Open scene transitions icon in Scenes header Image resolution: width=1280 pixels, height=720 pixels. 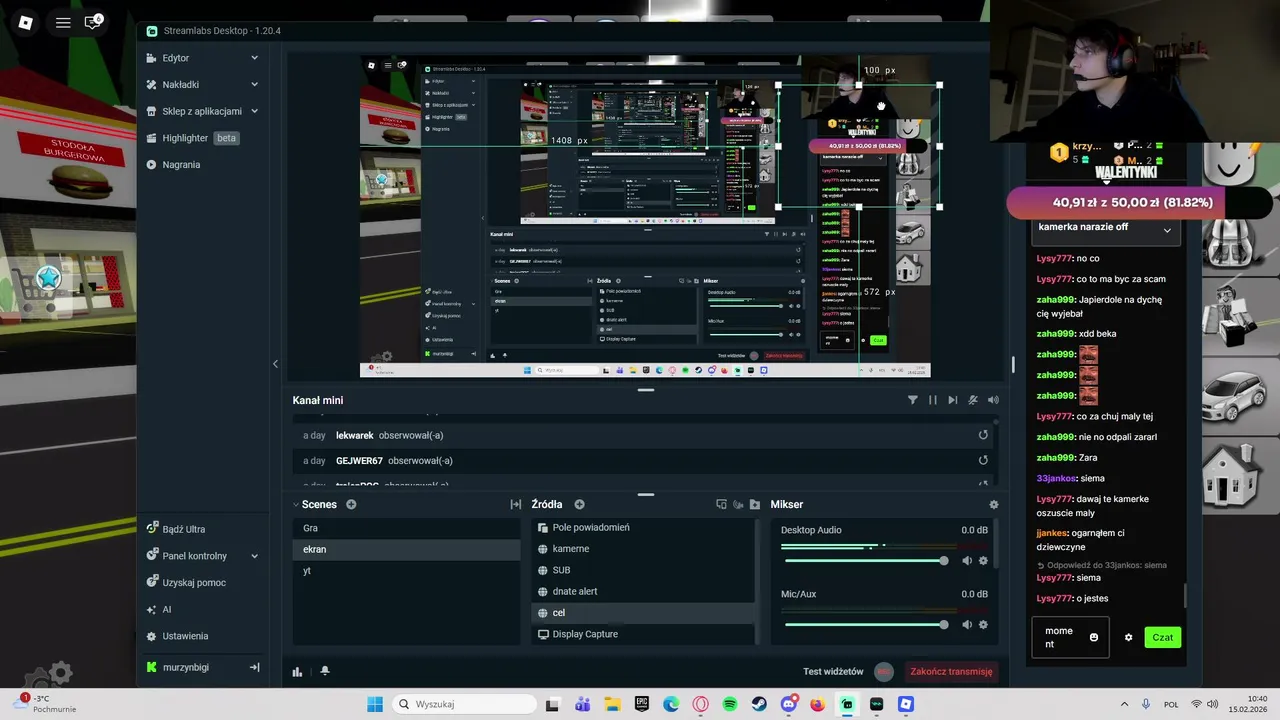pyautogui.click(x=516, y=505)
